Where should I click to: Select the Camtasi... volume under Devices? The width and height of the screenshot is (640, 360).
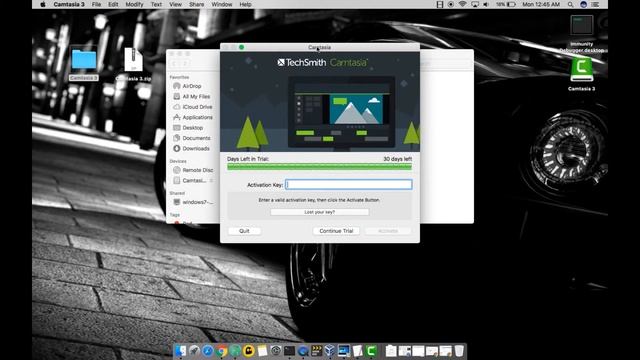pos(189,180)
